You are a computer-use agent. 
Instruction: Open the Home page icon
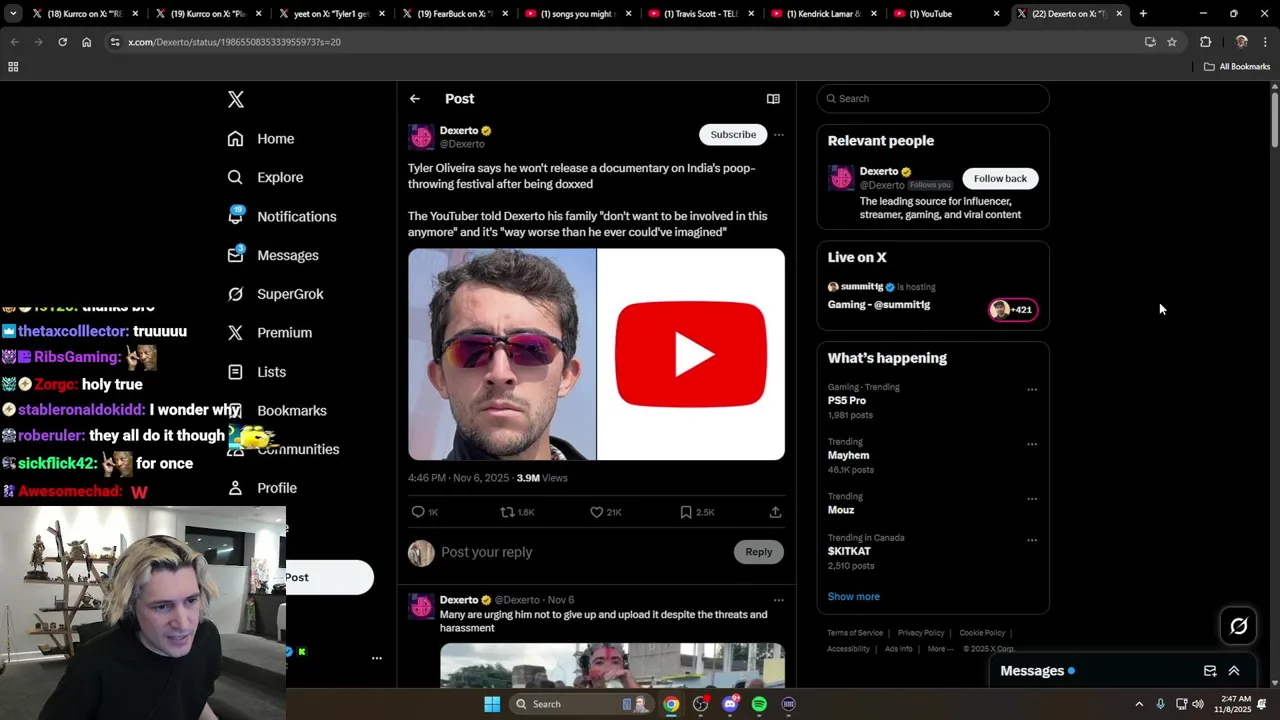click(x=235, y=139)
